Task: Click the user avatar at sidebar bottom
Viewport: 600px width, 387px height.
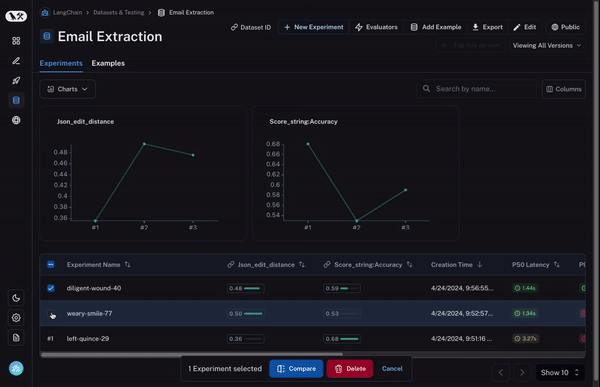Action: point(16,368)
